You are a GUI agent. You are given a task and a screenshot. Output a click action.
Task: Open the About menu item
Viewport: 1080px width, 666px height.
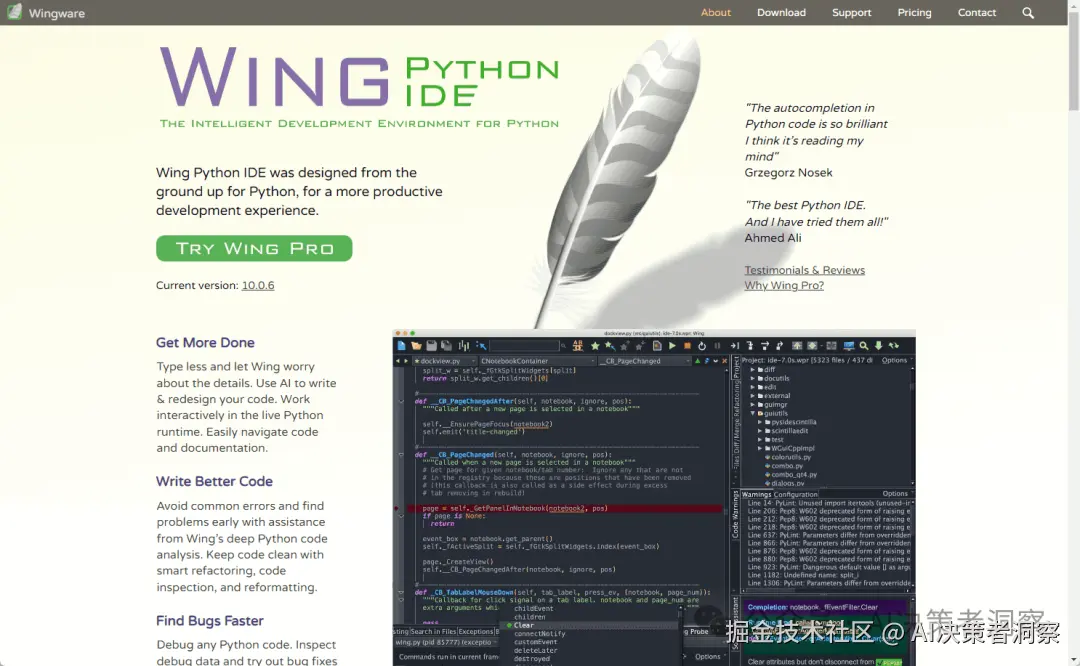tap(716, 12)
